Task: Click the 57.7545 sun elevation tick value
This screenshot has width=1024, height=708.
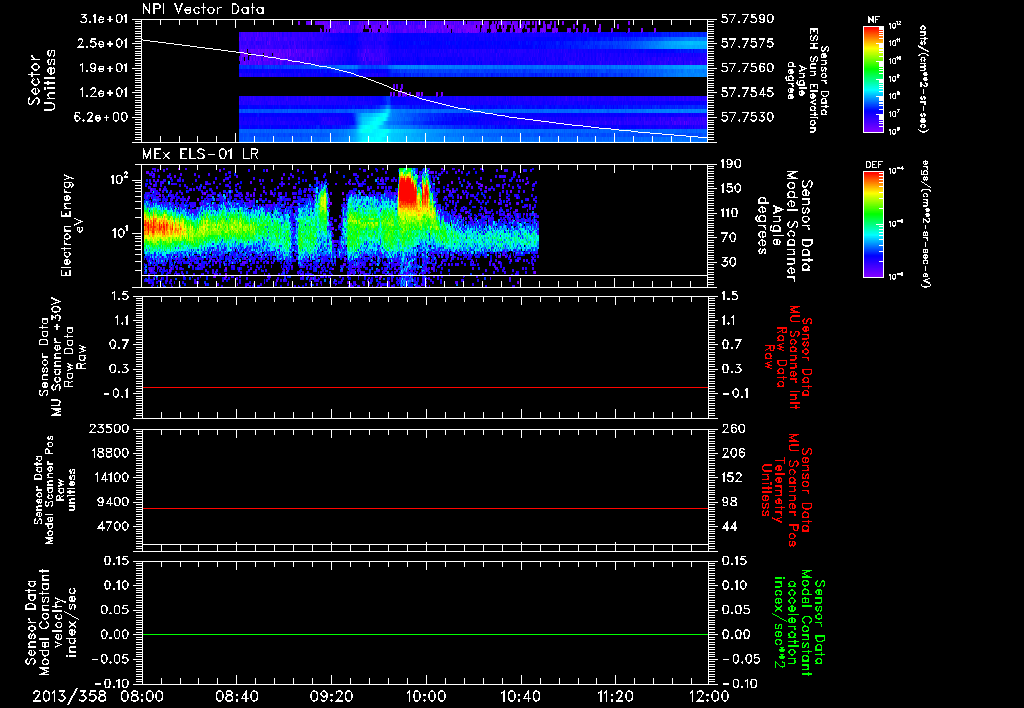Action: (747, 93)
